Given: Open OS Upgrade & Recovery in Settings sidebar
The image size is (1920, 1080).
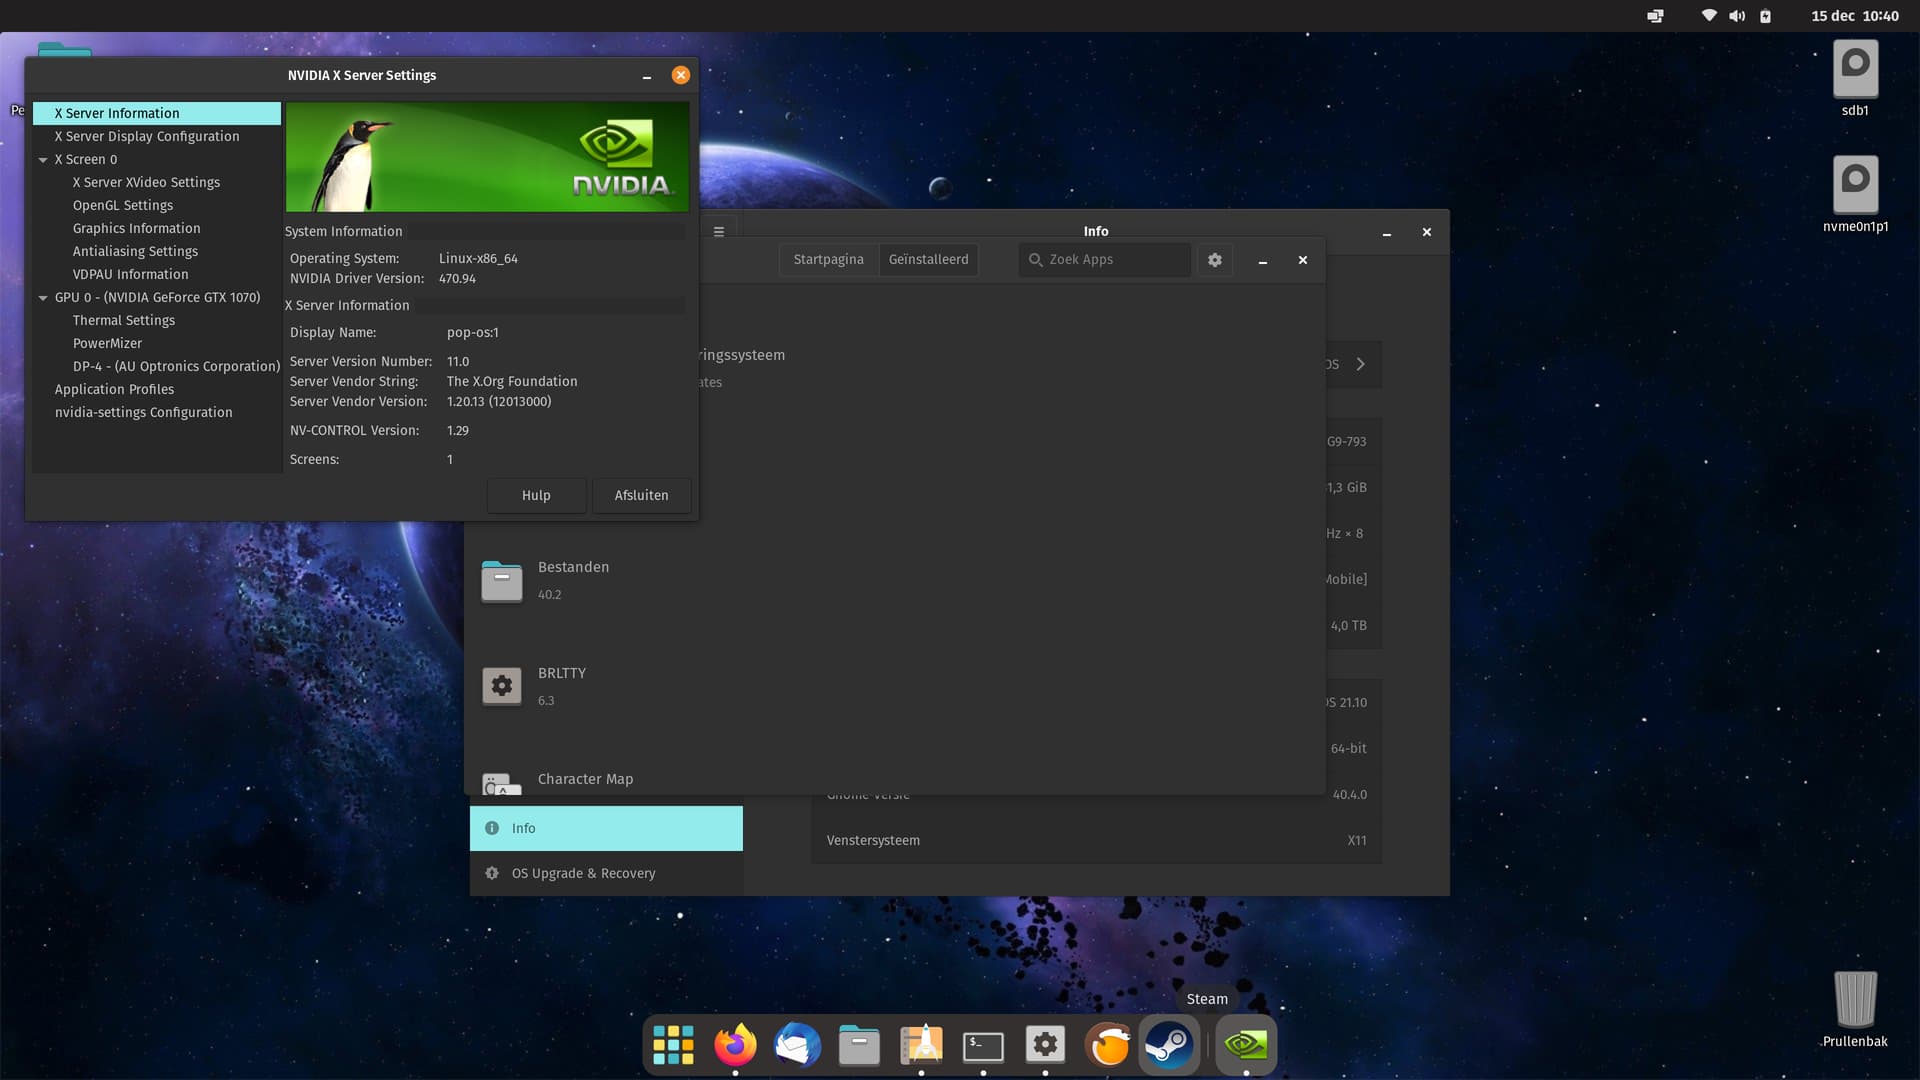Looking at the screenshot, I should 606,873.
